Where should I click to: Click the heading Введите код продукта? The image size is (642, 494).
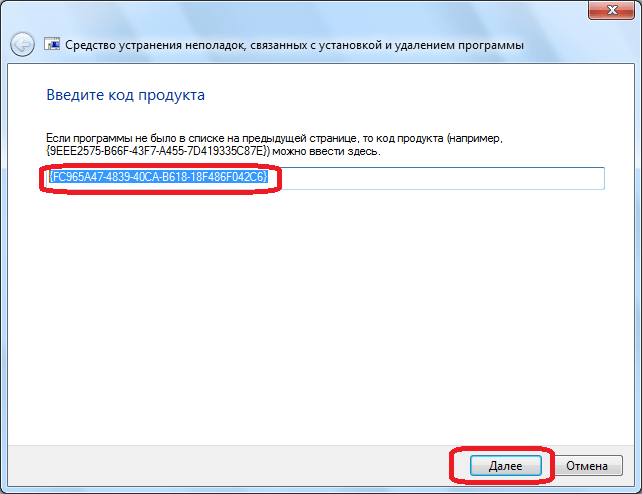click(125, 95)
